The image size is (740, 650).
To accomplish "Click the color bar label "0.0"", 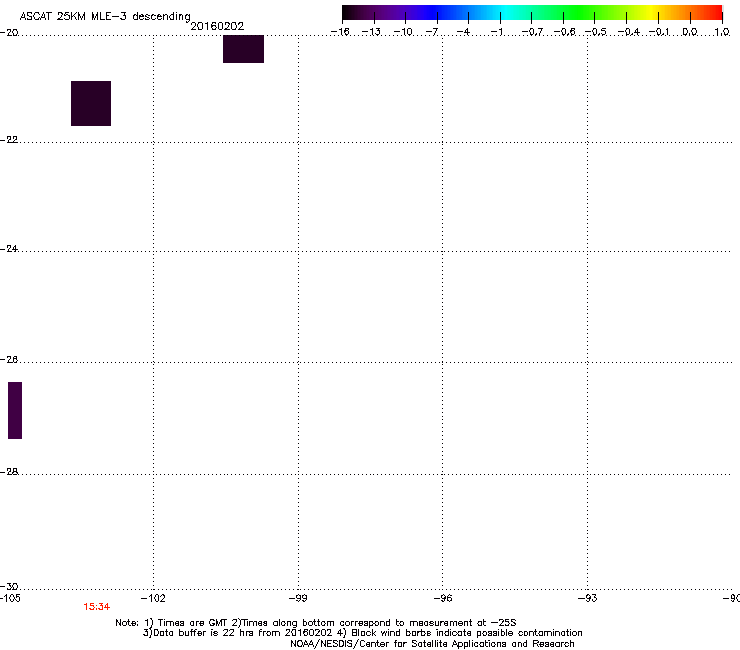I will [x=690, y=32].
